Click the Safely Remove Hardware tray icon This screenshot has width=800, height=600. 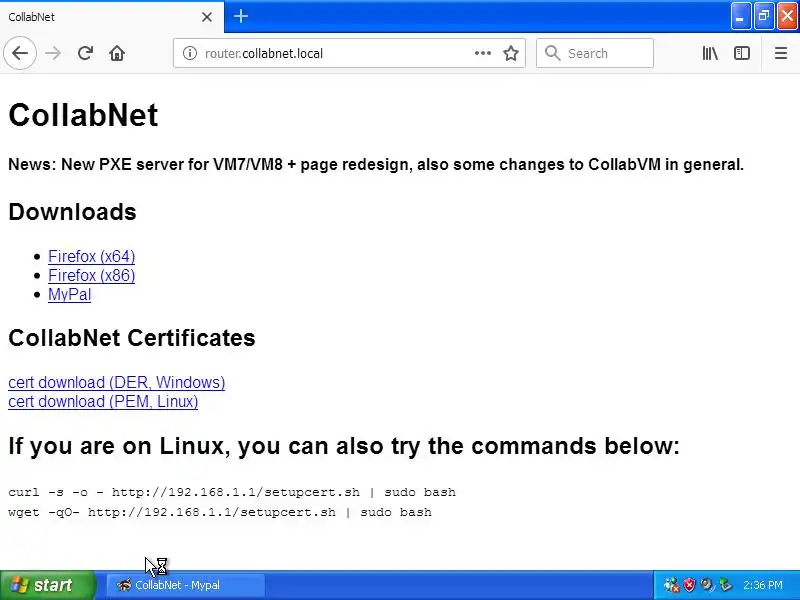[x=725, y=585]
